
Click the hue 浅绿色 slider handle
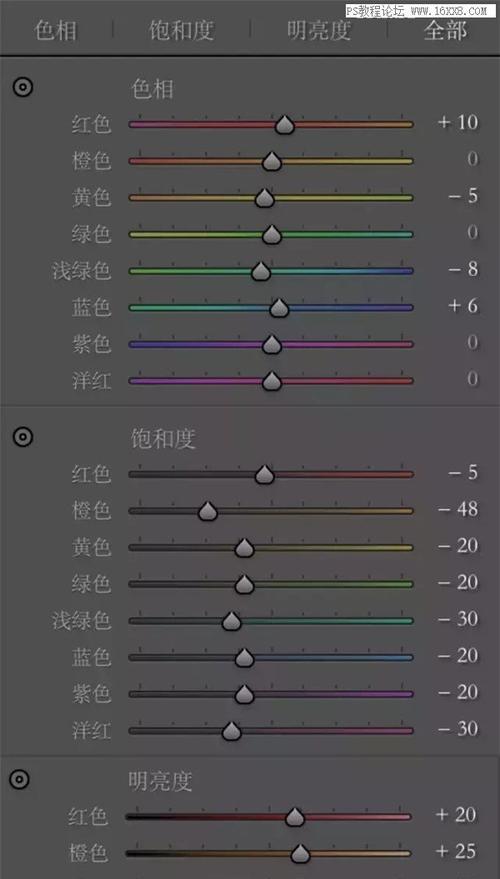[261, 271]
